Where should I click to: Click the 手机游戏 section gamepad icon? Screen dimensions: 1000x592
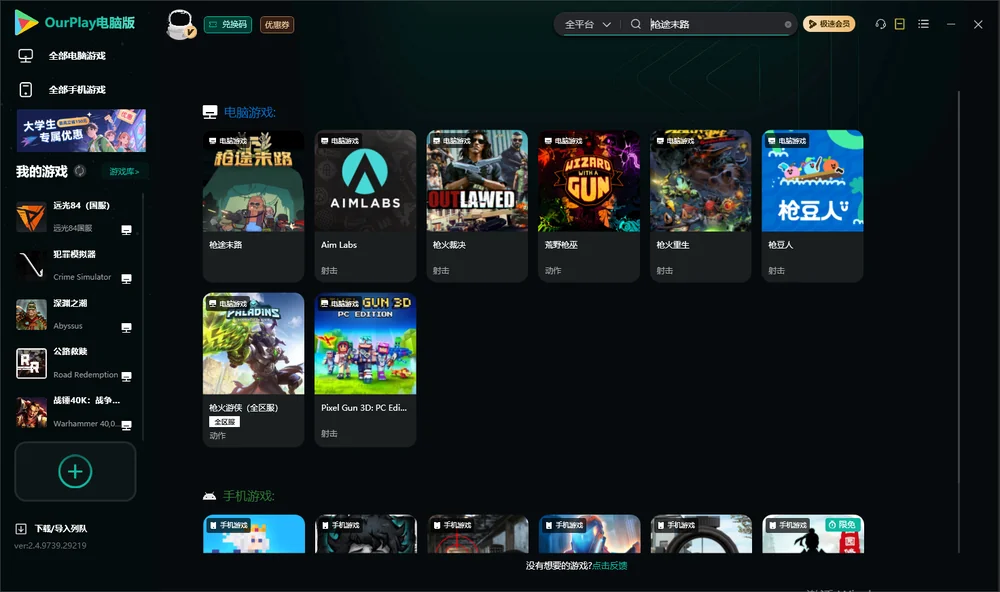[x=209, y=496]
